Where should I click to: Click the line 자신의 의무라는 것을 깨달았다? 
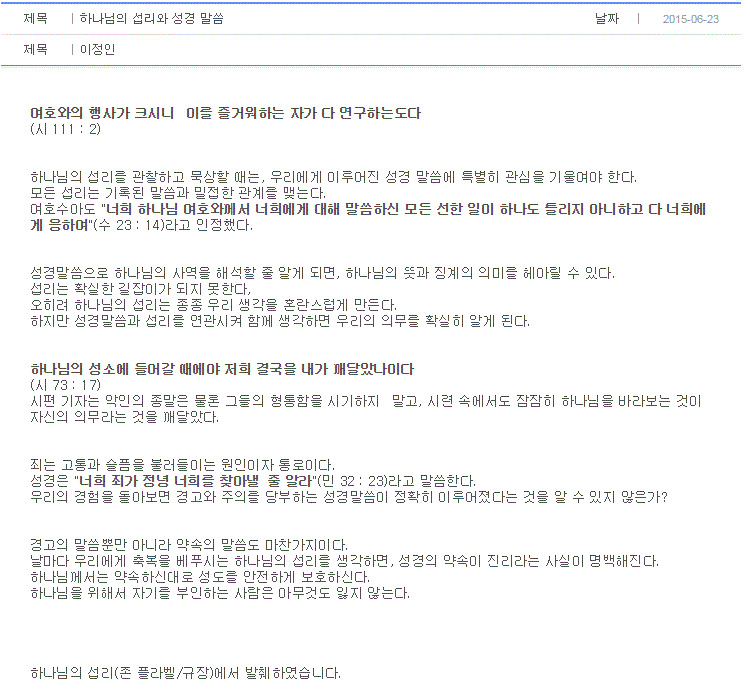(124, 417)
